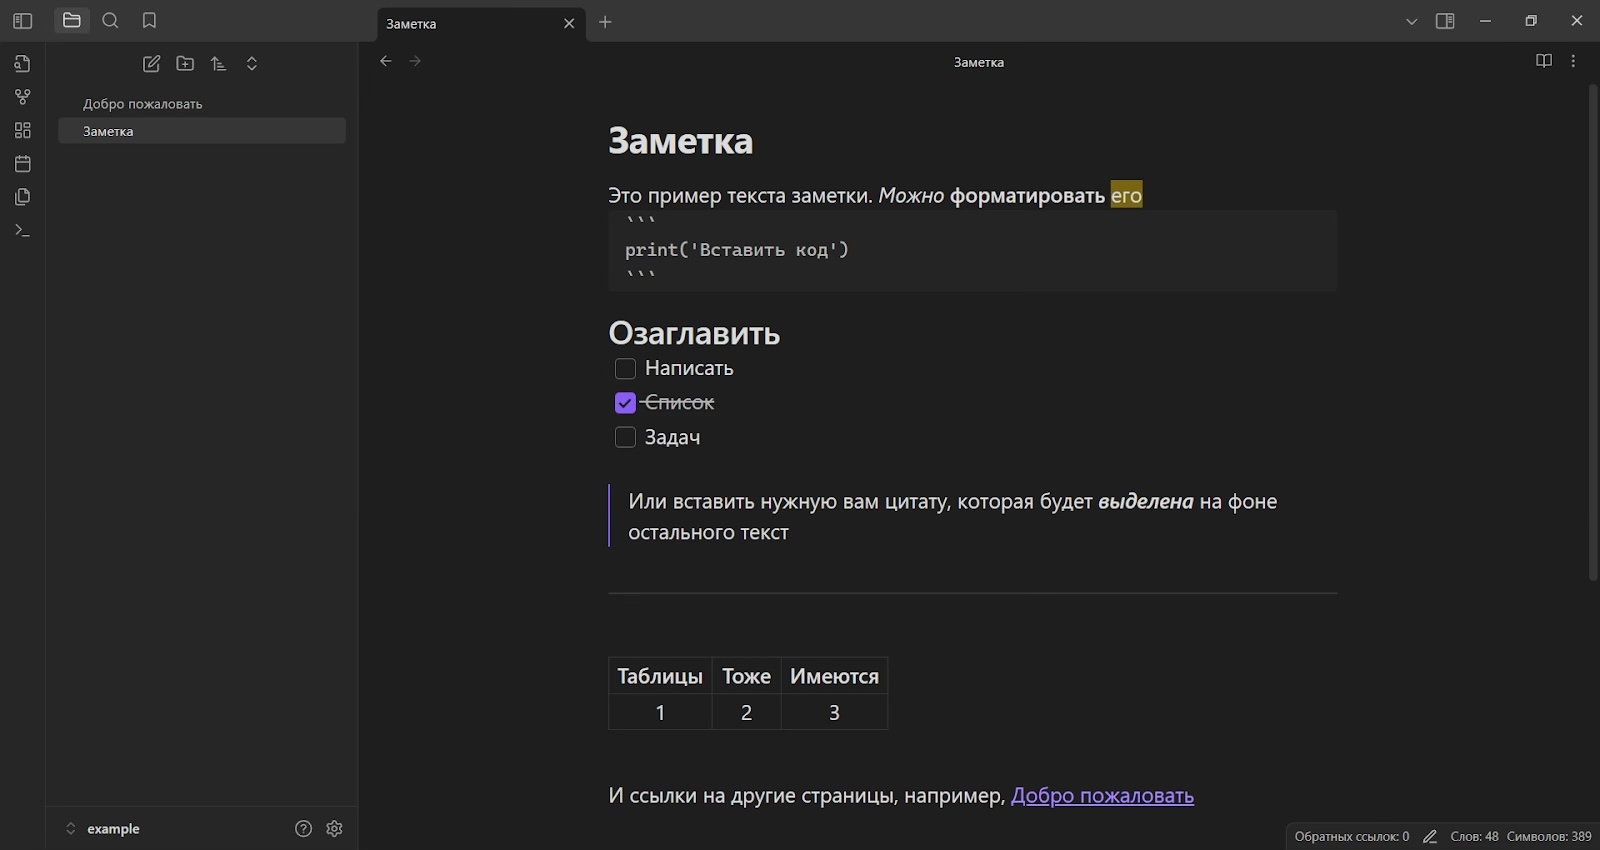Show backlinks count in status bar
Viewport: 1600px width, 850px height.
pos(1352,837)
